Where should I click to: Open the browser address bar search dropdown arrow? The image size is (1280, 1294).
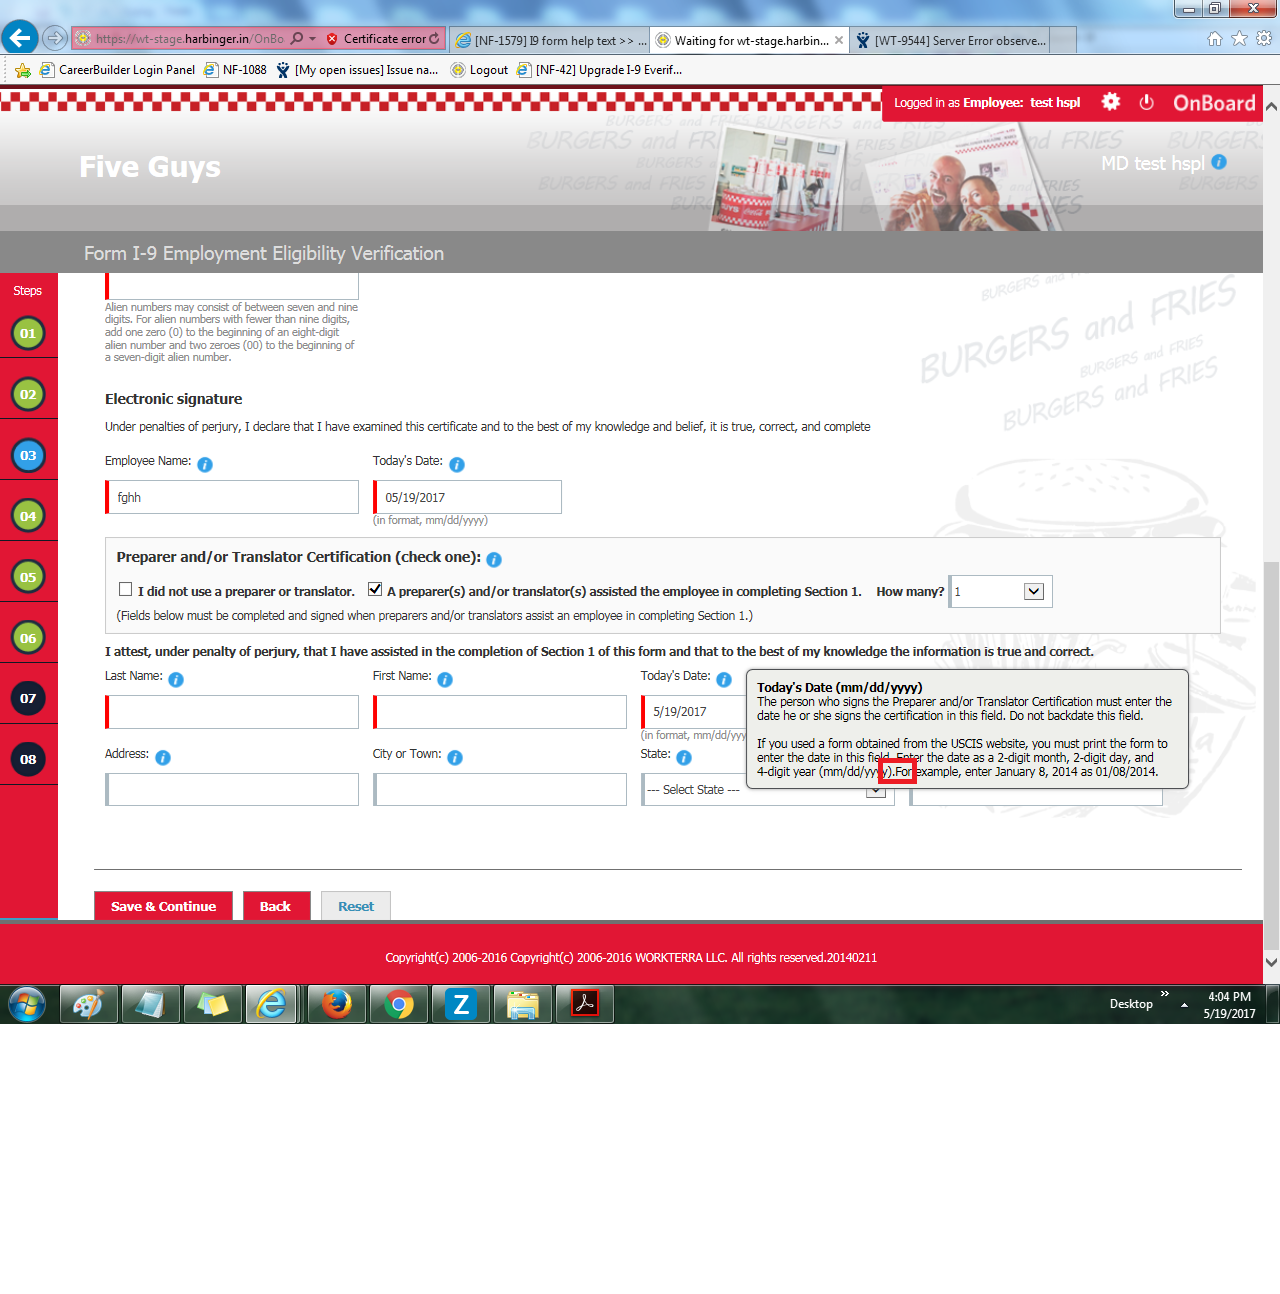tap(312, 39)
